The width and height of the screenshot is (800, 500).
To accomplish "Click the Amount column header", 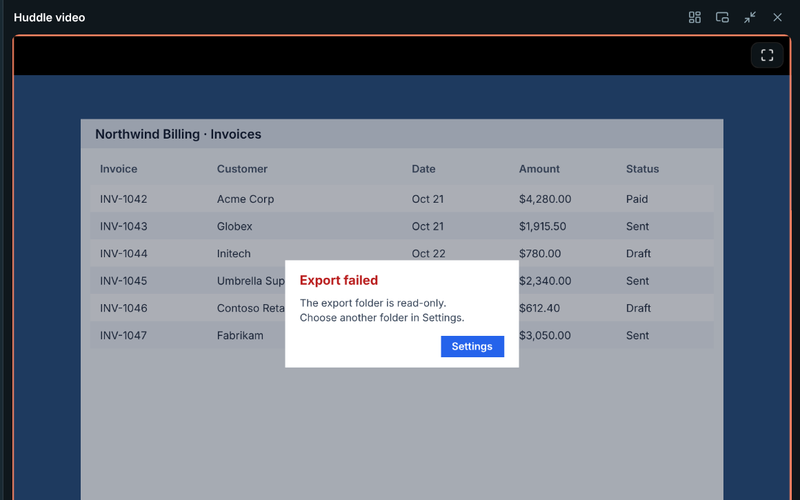I will [539, 169].
